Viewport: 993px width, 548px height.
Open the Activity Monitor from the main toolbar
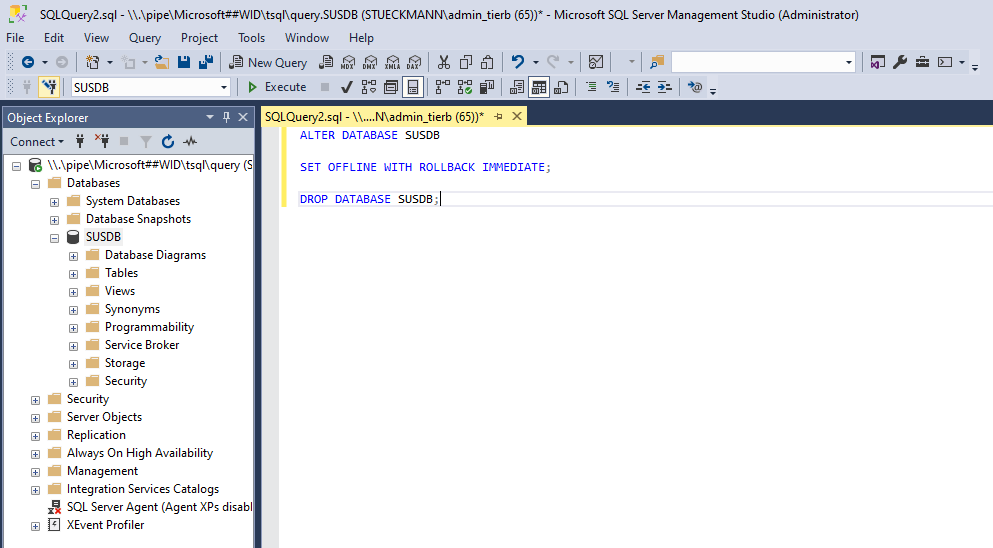coord(595,62)
